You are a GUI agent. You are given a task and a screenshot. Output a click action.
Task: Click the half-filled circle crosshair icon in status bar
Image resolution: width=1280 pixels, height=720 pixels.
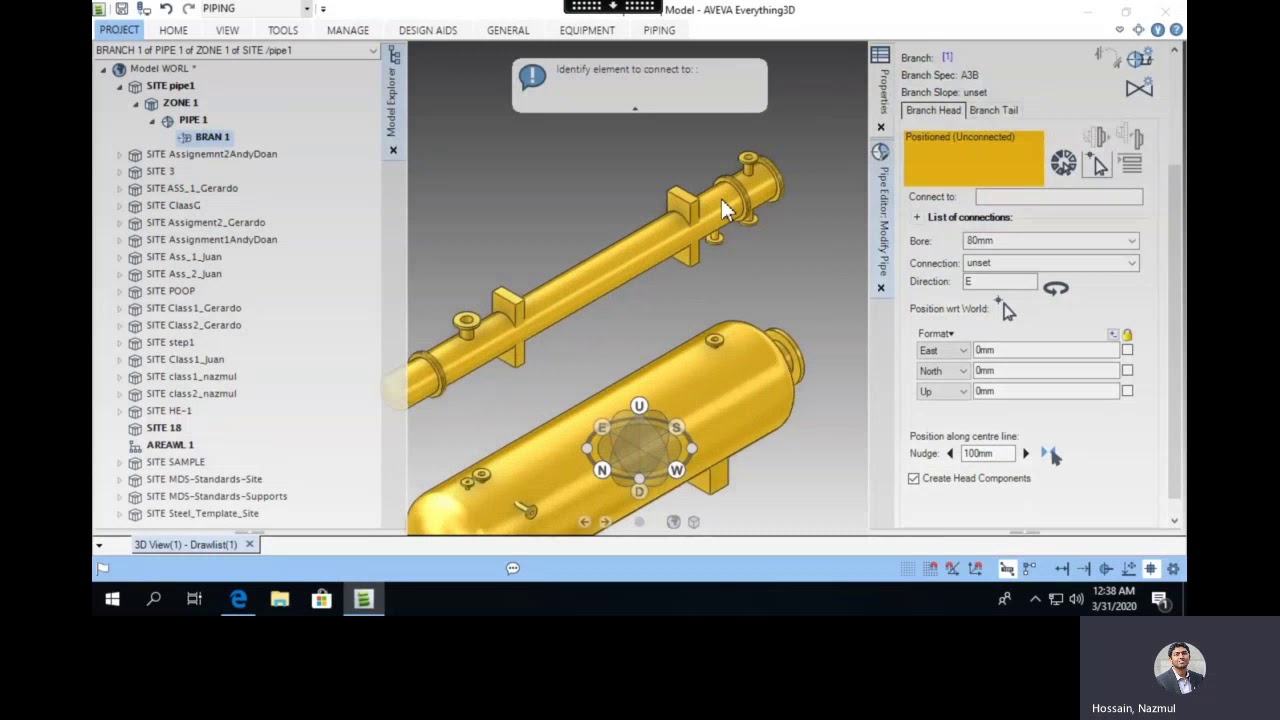pos(1106,569)
